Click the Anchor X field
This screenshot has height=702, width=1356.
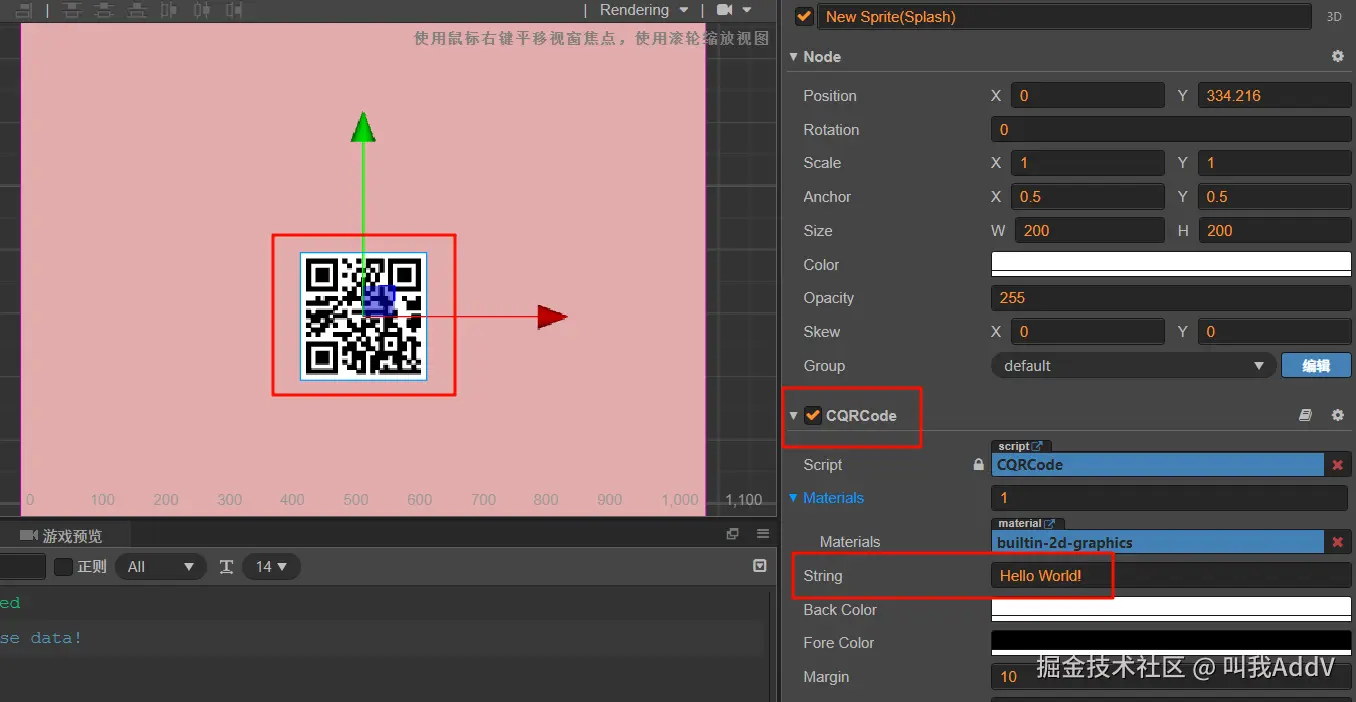(1088, 197)
